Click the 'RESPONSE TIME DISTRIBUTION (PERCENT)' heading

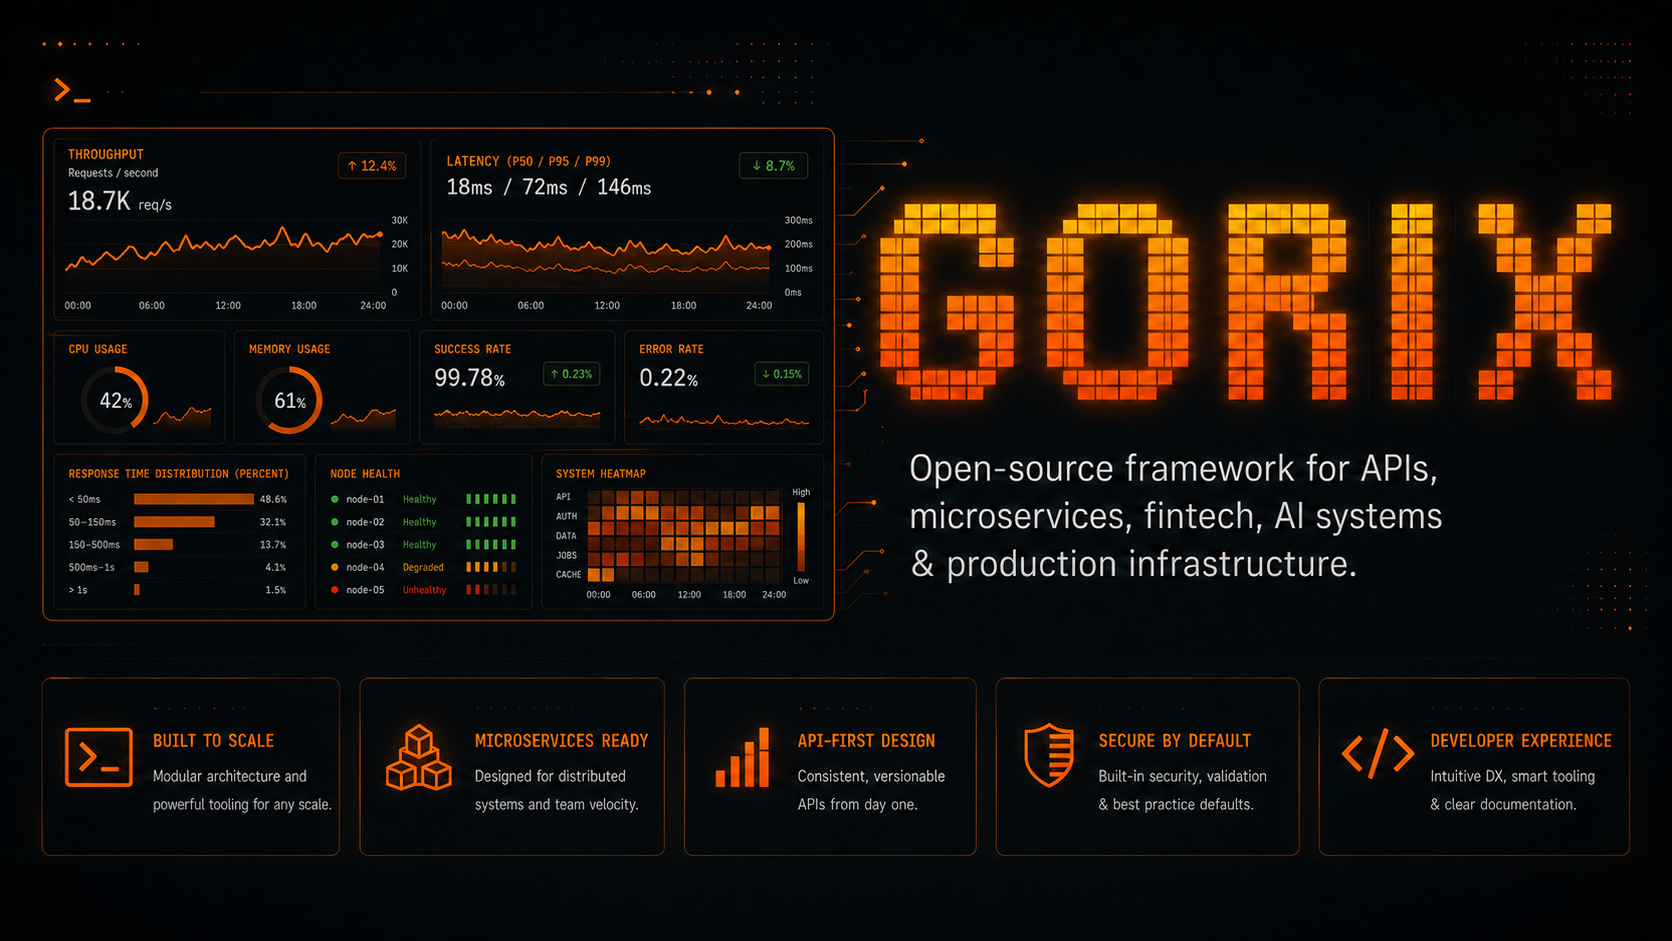(178, 474)
